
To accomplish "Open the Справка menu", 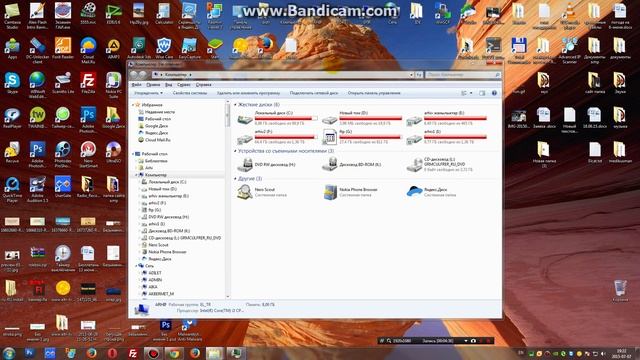I will click(203, 85).
